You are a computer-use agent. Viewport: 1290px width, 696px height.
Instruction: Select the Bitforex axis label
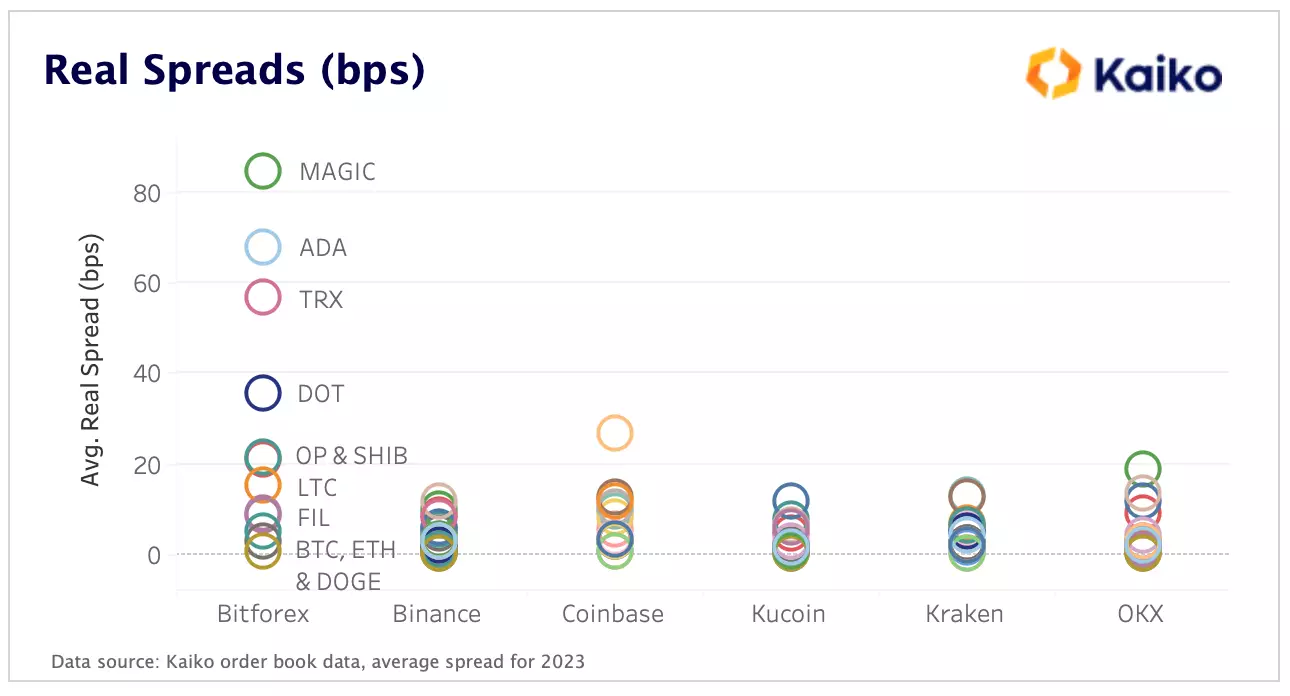coord(263,613)
